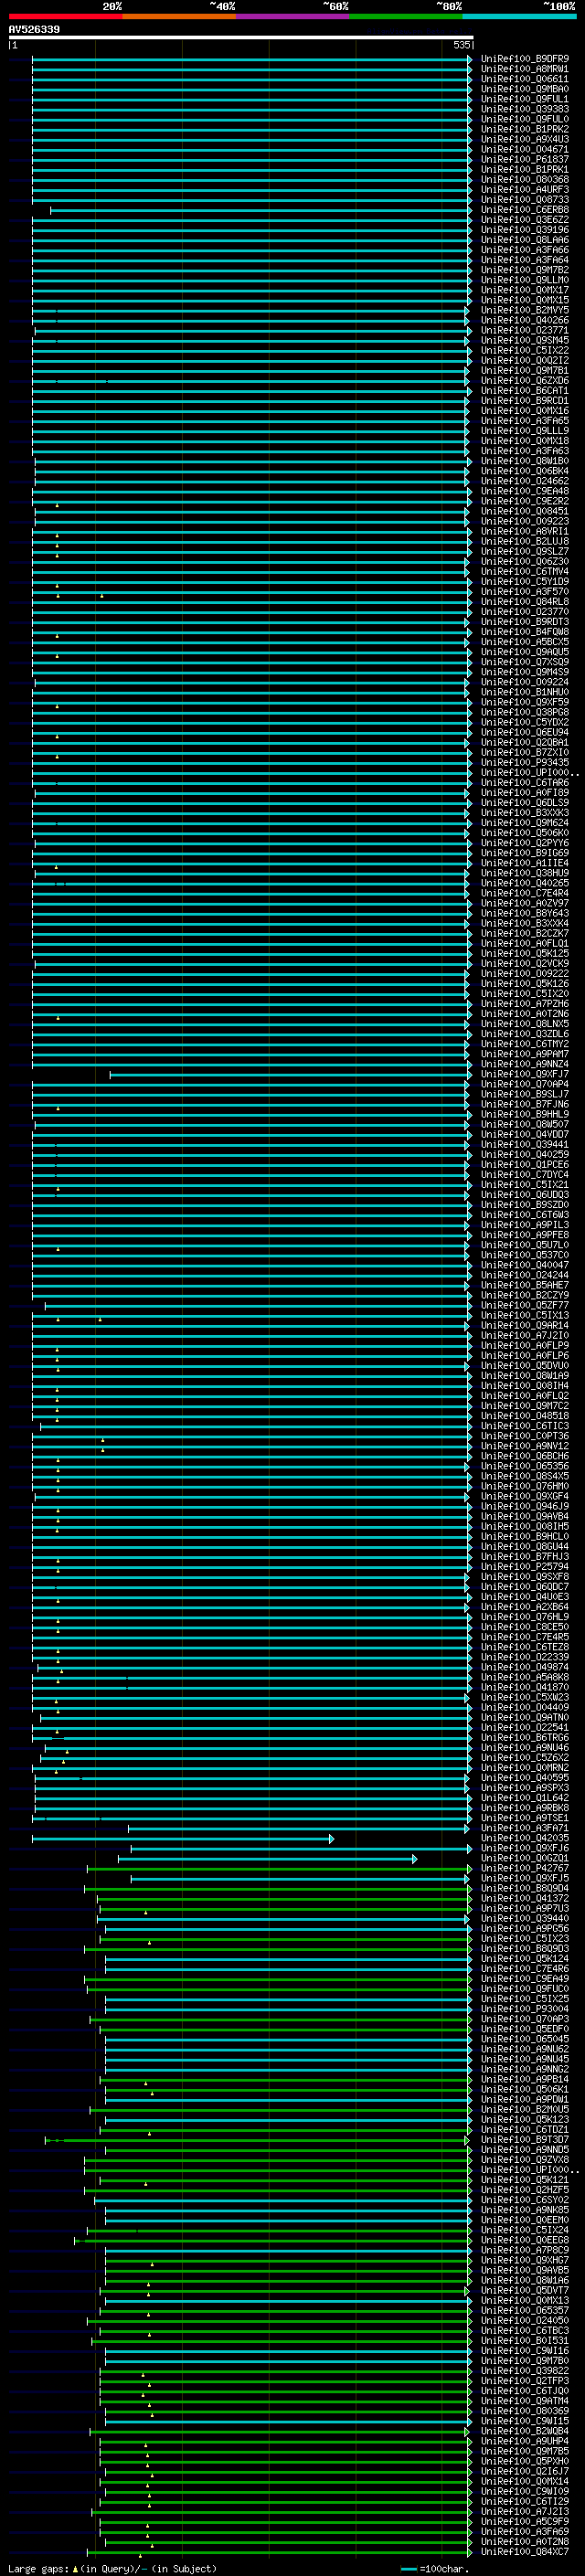The width and height of the screenshot is (585, 2576).
Task: Click the UniRef100_P93435 entry
Action: pyautogui.click(x=524, y=763)
